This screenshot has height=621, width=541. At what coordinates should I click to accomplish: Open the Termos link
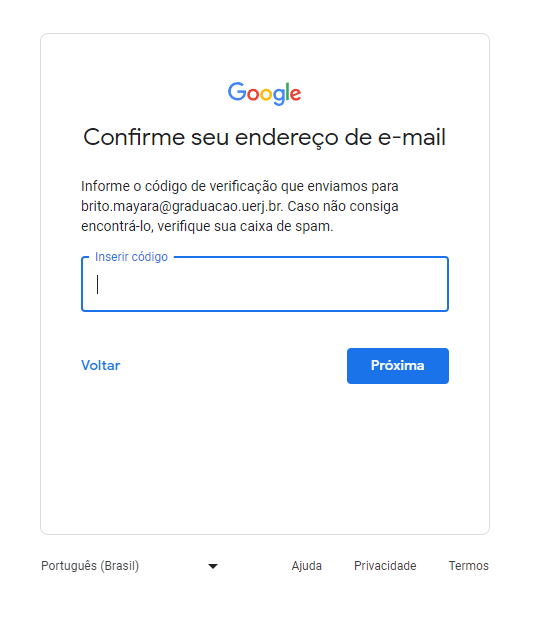point(469,566)
